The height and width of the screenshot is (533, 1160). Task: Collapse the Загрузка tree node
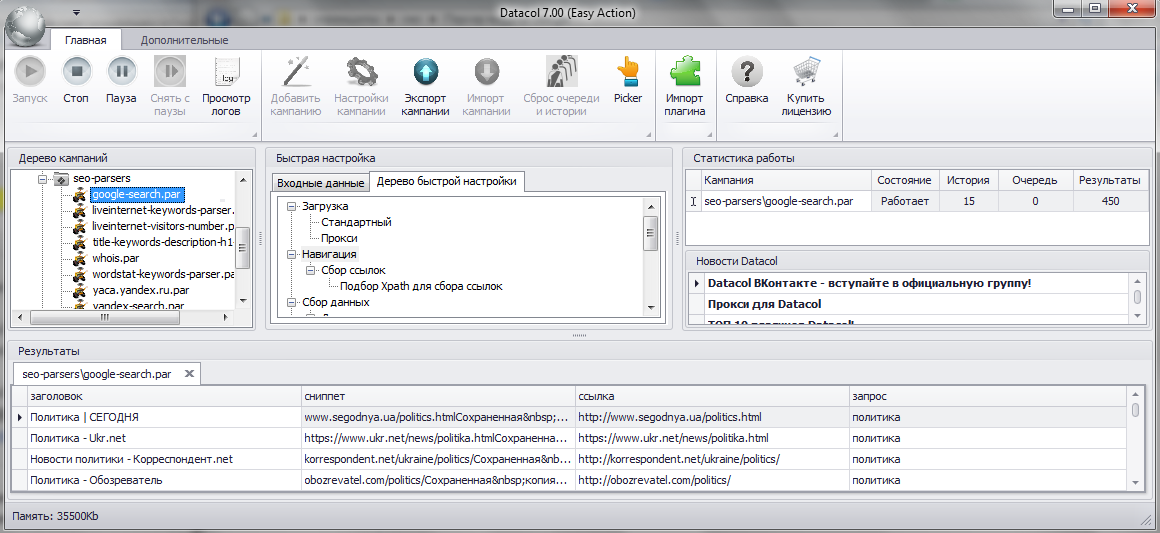[x=291, y=207]
